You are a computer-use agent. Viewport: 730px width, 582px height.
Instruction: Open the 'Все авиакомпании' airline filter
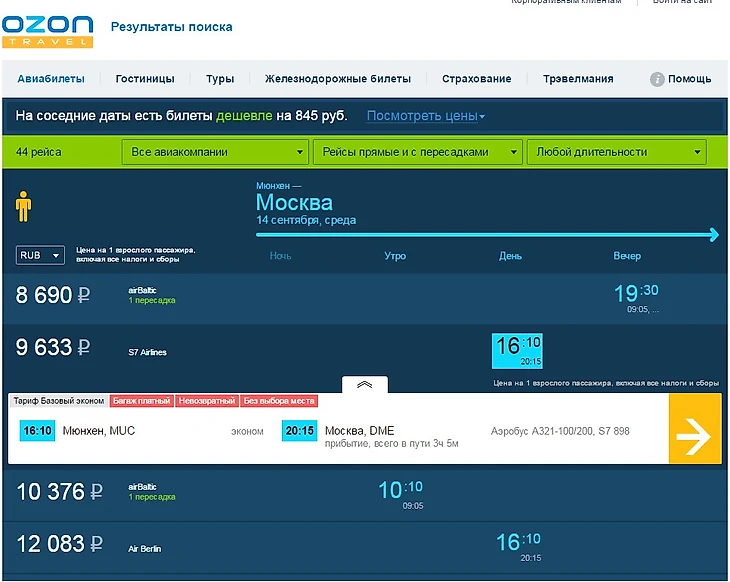[x=214, y=152]
